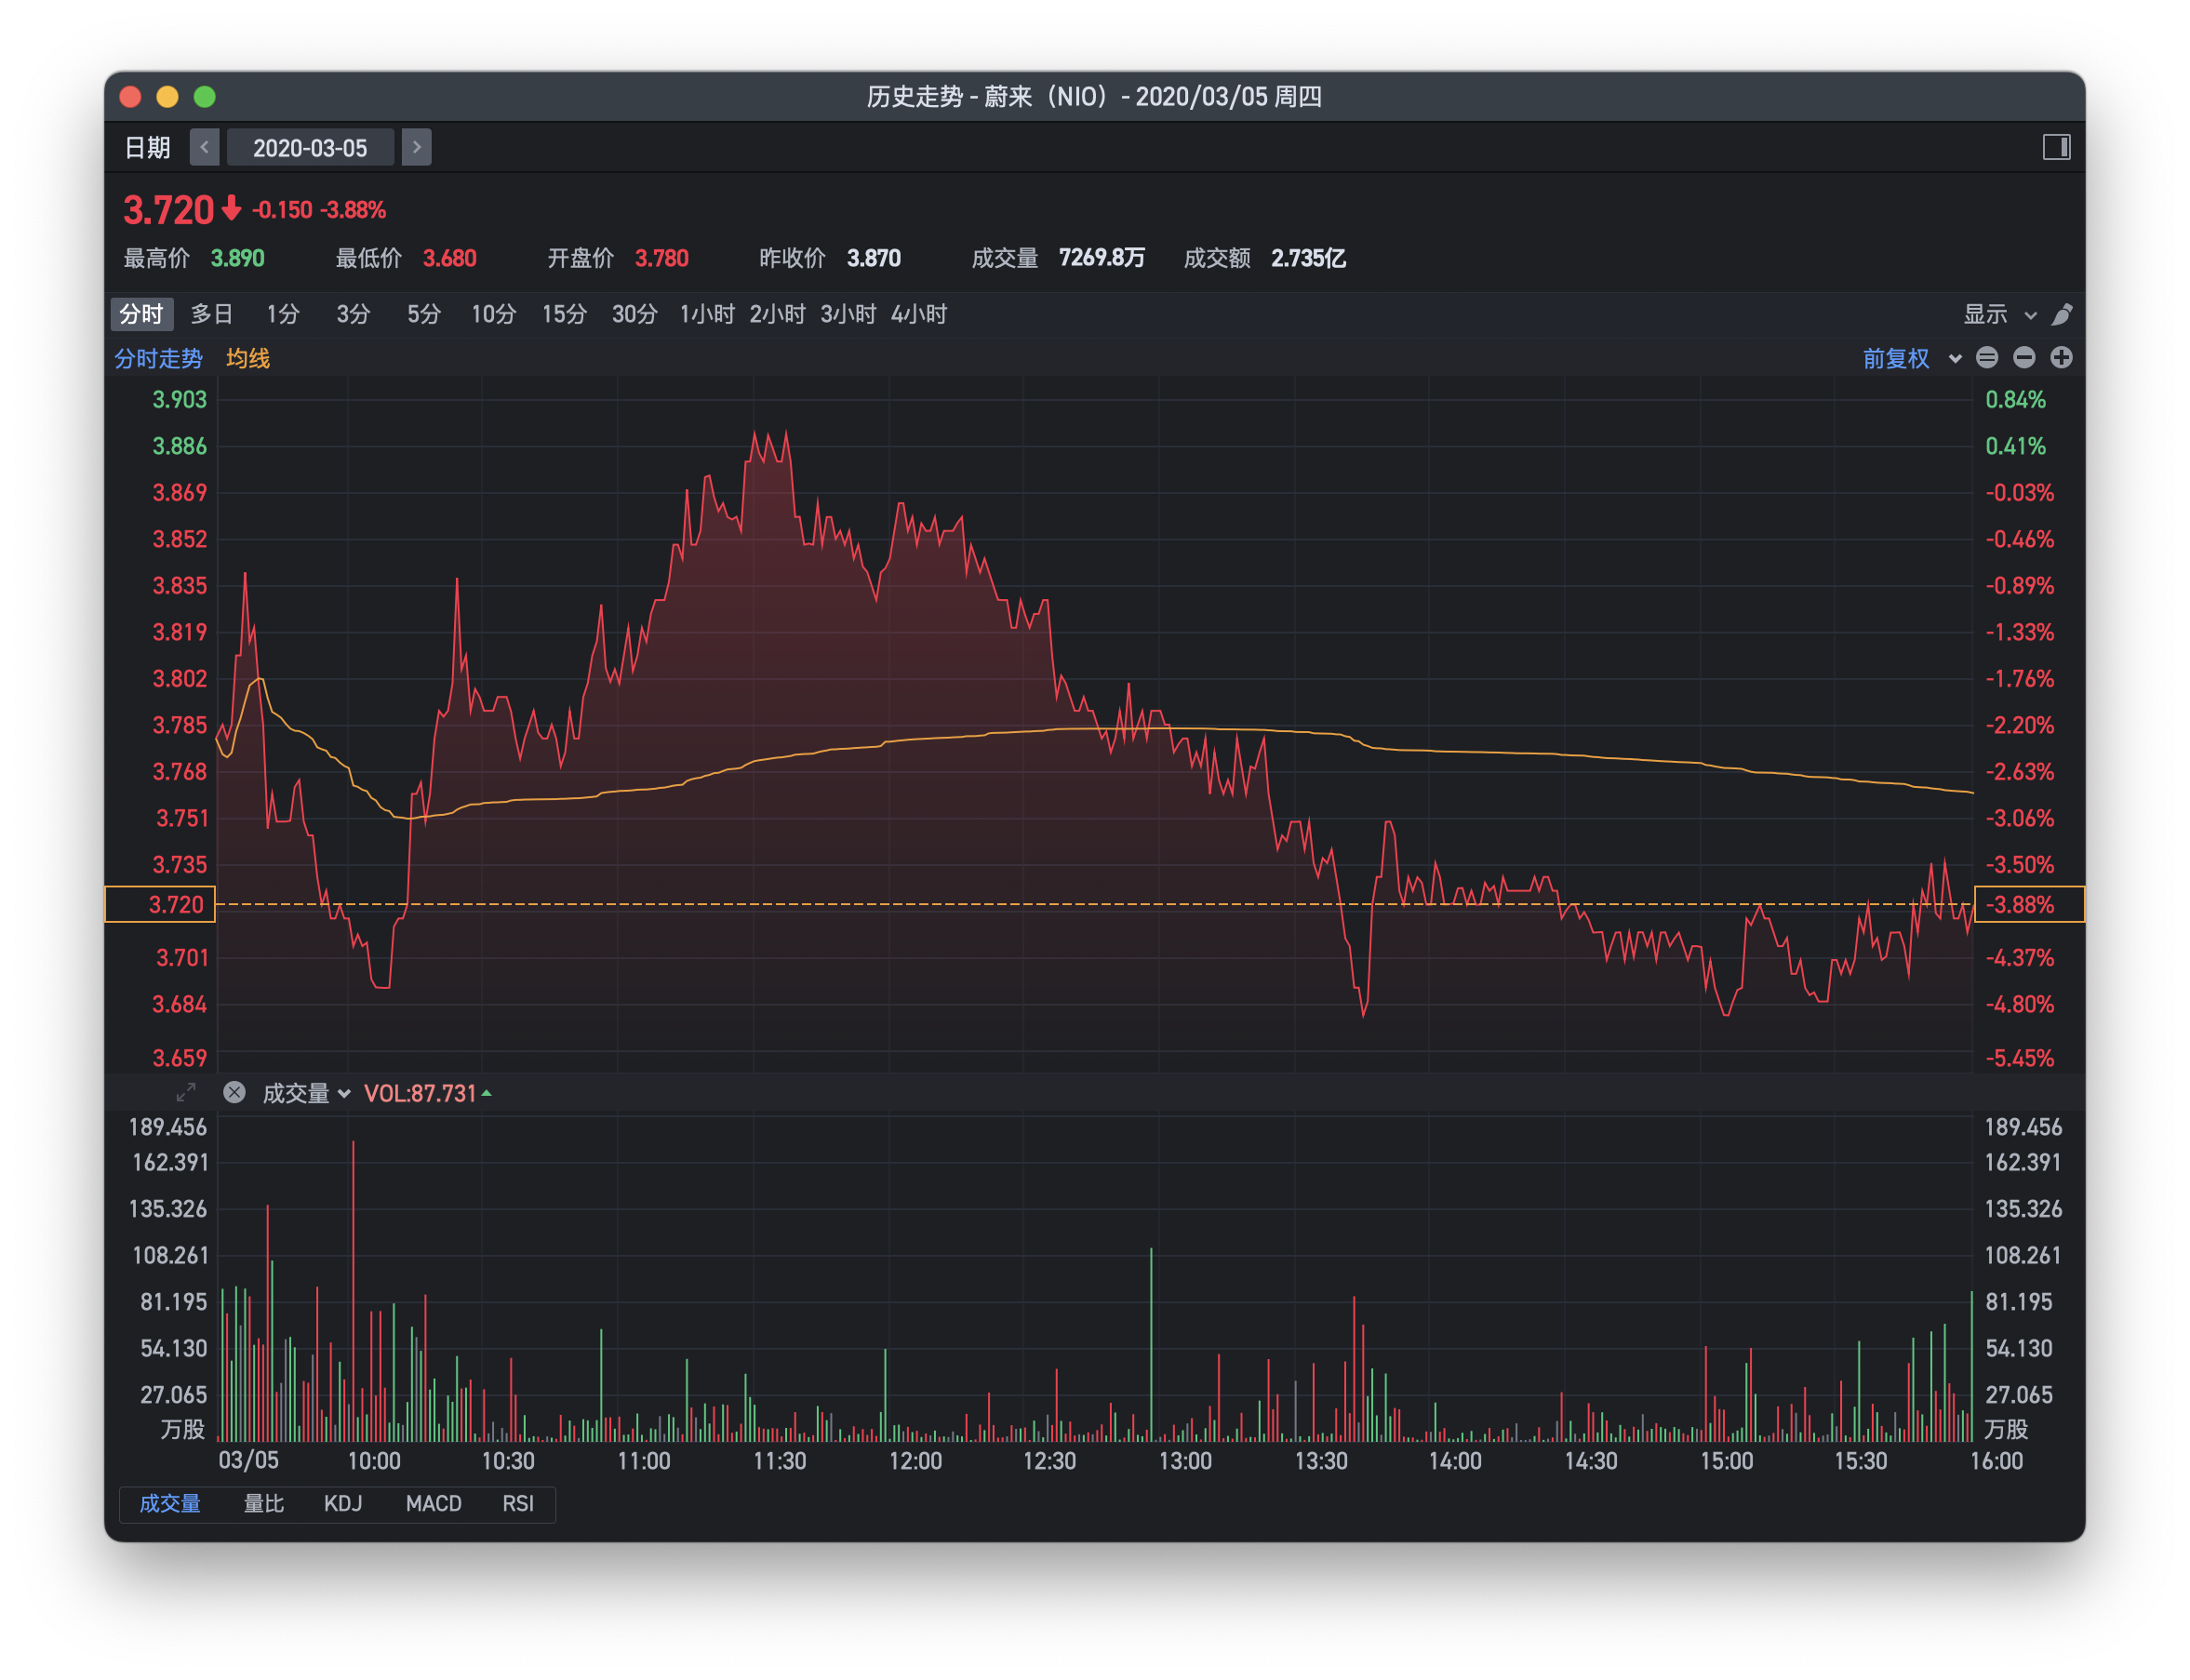2190x1680 pixels.
Task: Select the 分时 timeframe tab
Action: click(x=141, y=314)
